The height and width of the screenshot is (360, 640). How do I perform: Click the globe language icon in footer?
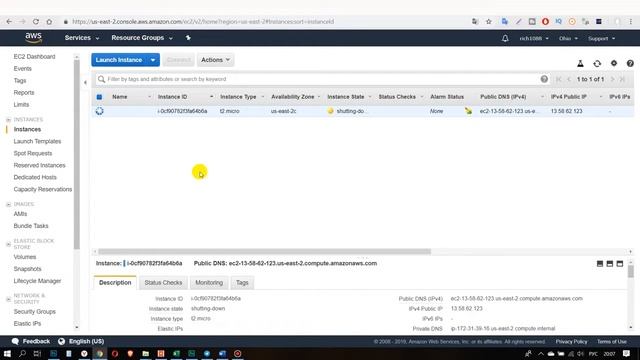tap(61, 341)
